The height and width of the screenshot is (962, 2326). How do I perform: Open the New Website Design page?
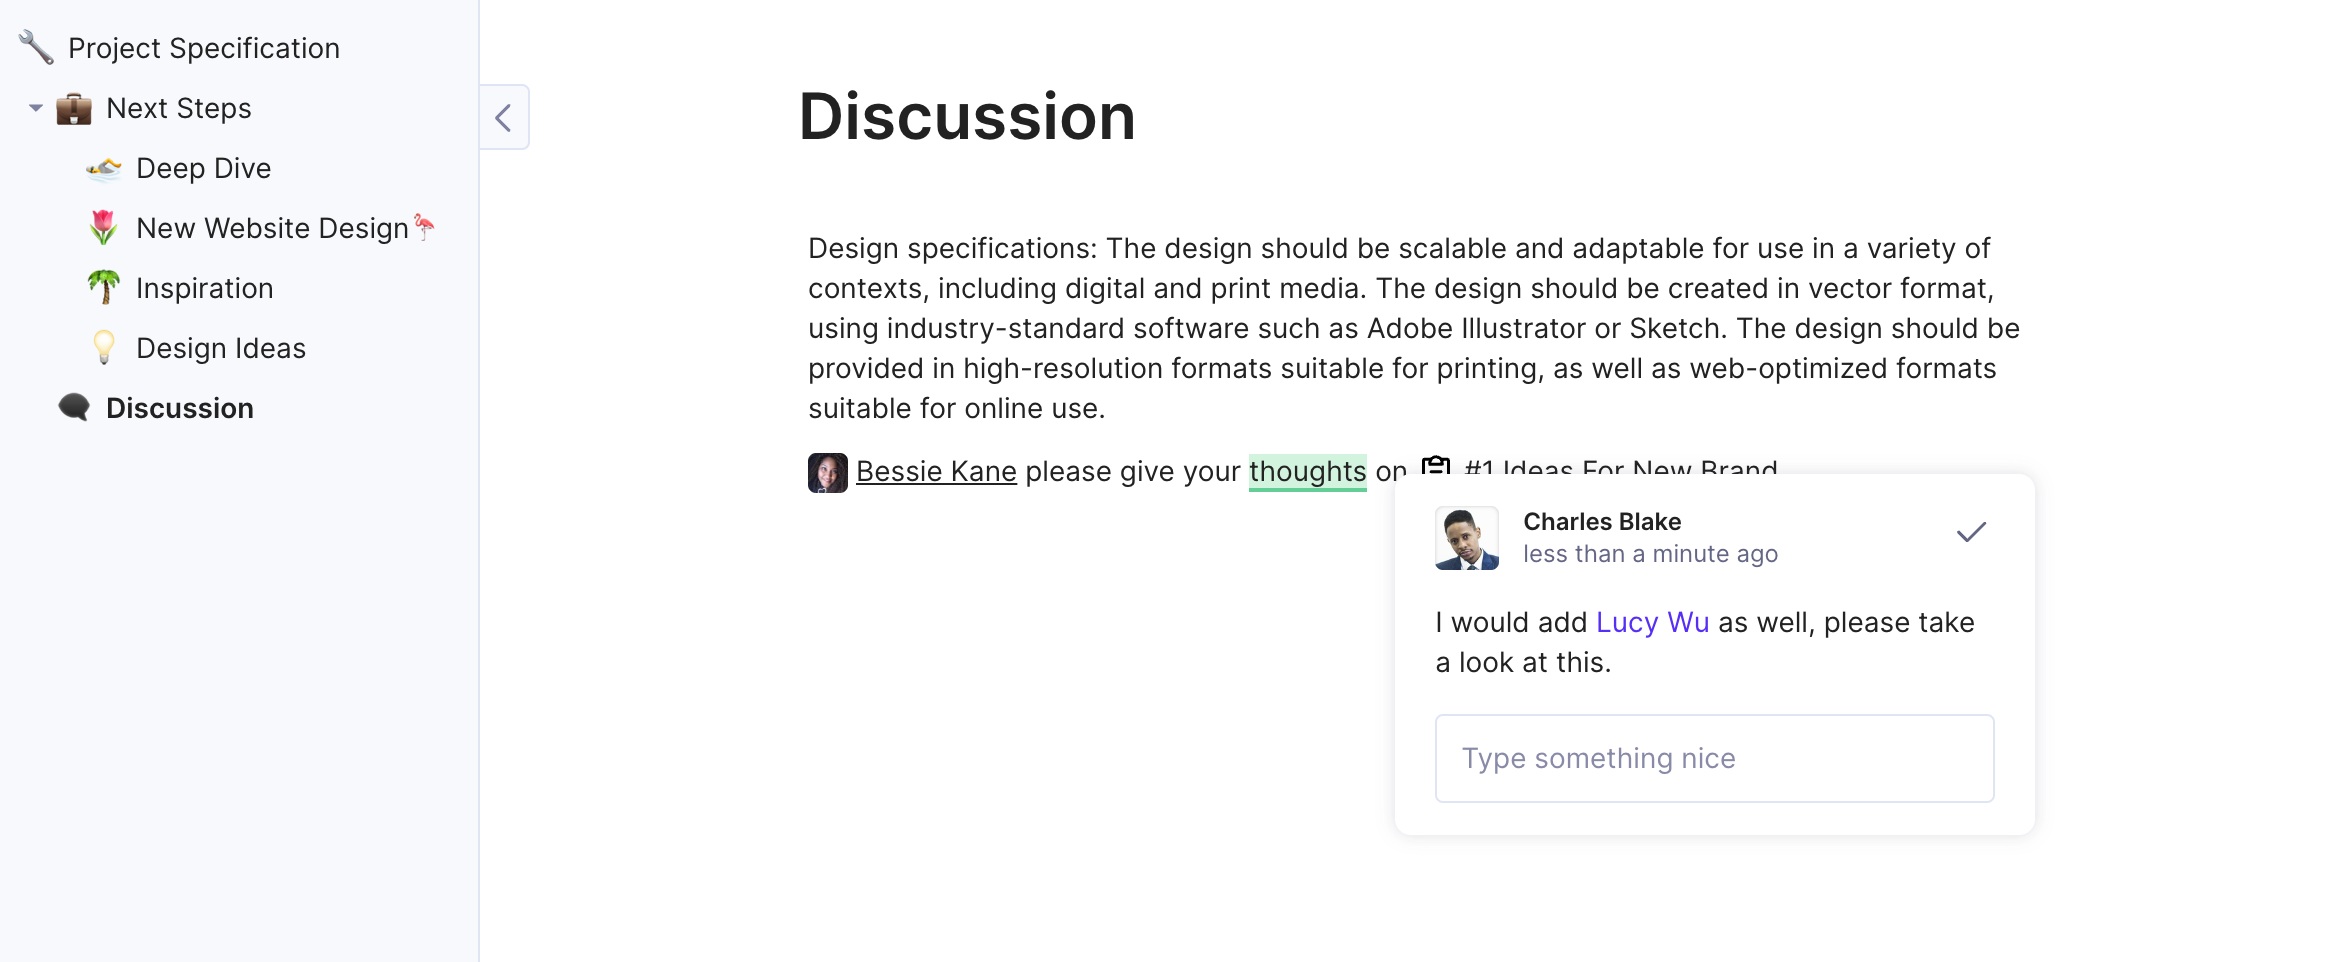point(273,228)
